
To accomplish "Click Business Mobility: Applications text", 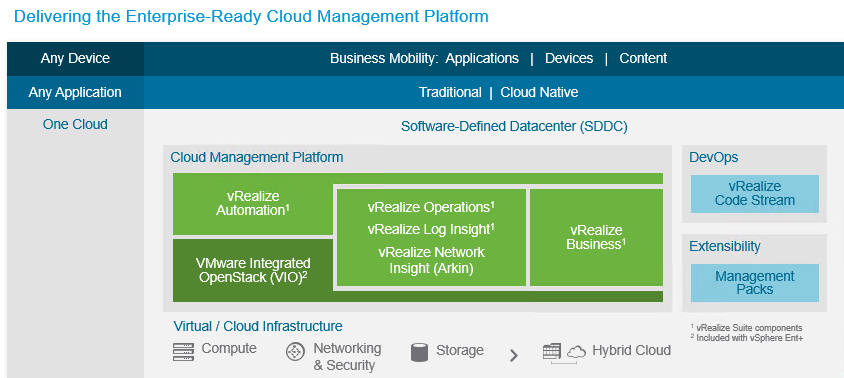I will 424,58.
